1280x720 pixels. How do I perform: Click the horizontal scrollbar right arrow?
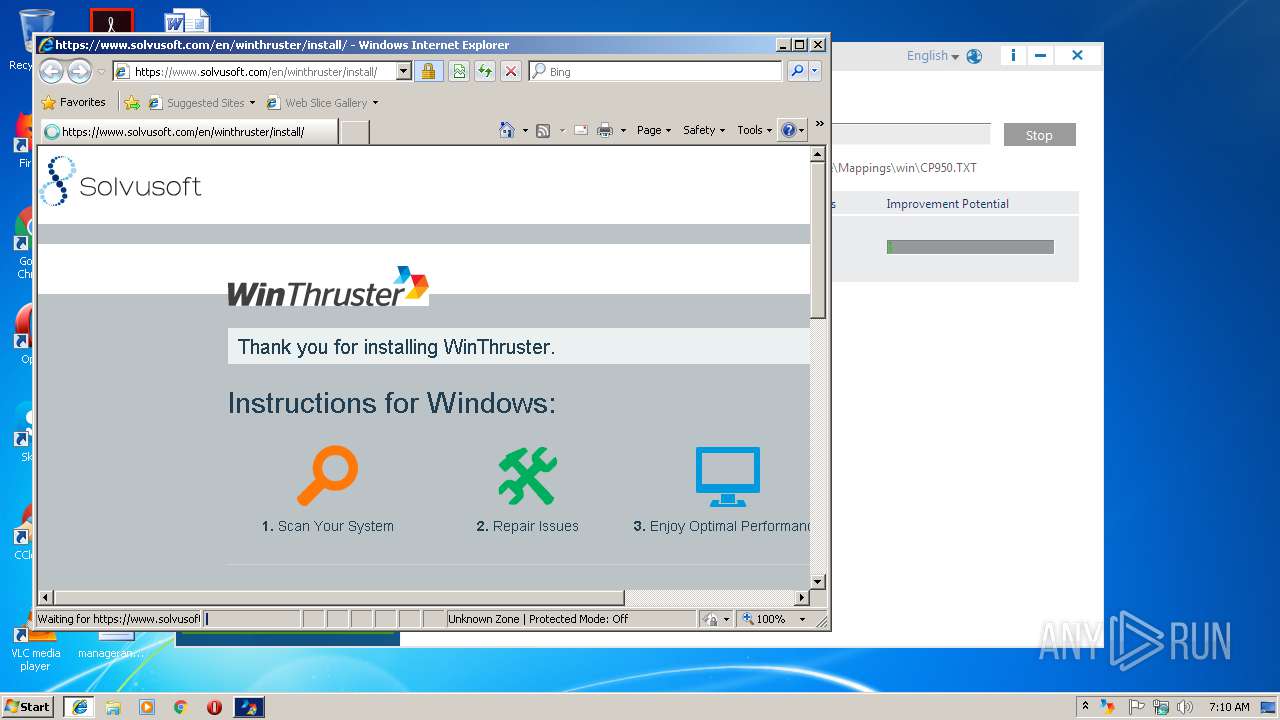tap(801, 597)
